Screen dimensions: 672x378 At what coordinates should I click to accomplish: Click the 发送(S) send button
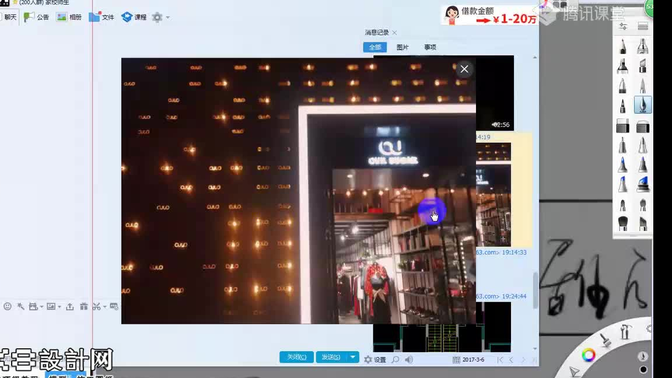331,357
